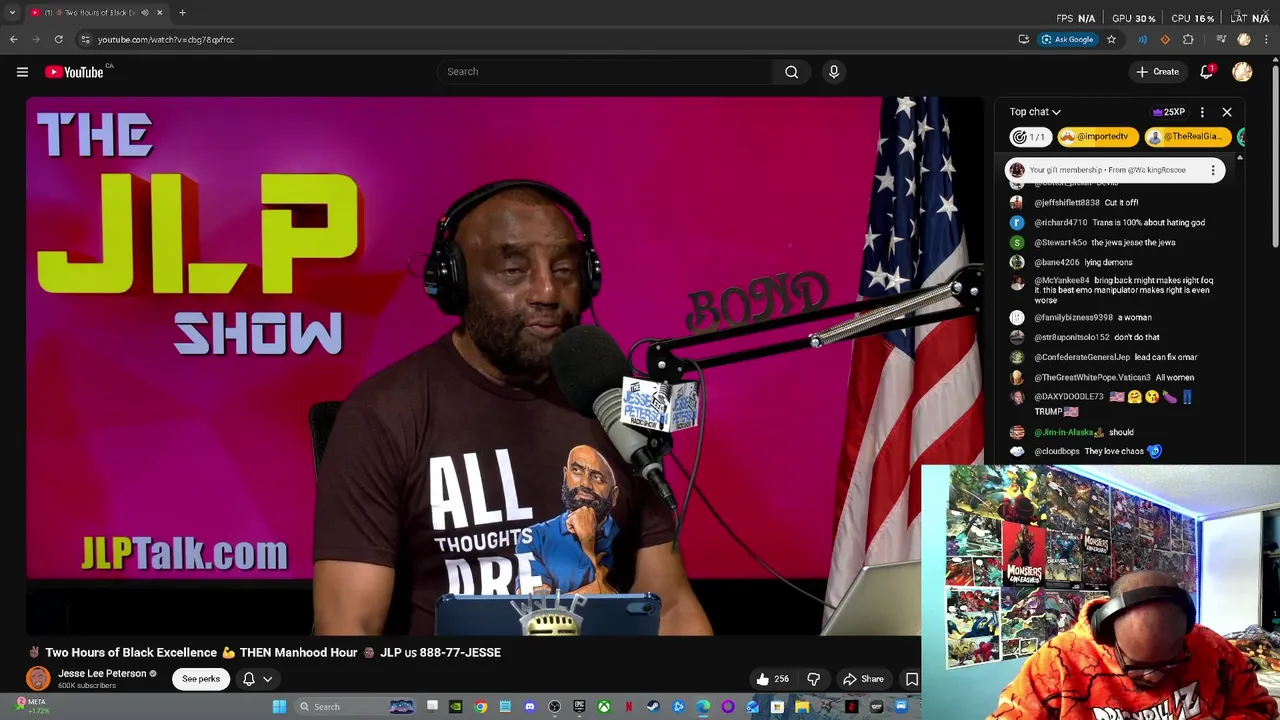Viewport: 1280px width, 720px height.
Task: Go to the YouTube home logo
Action: pyautogui.click(x=75, y=72)
